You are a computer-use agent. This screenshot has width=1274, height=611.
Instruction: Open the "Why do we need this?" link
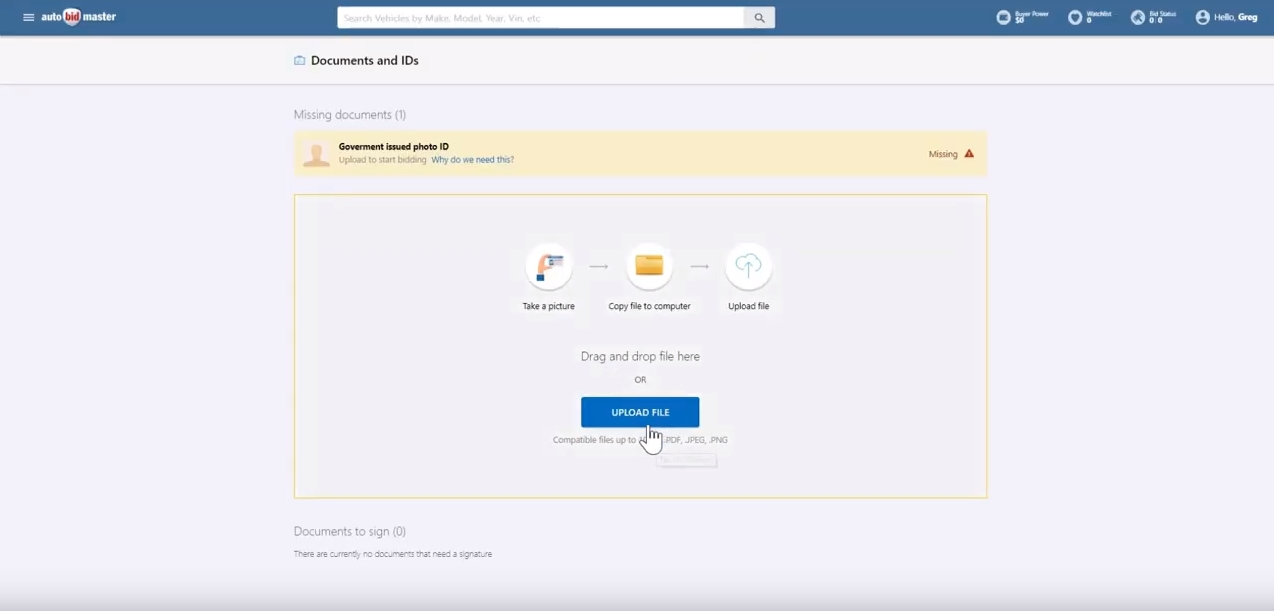(472, 160)
